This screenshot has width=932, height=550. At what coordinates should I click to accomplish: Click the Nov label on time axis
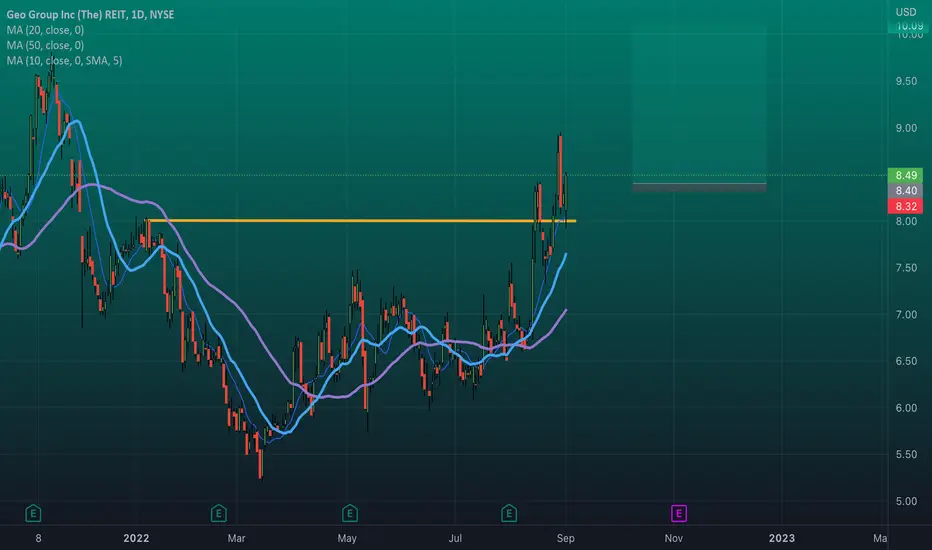[673, 538]
